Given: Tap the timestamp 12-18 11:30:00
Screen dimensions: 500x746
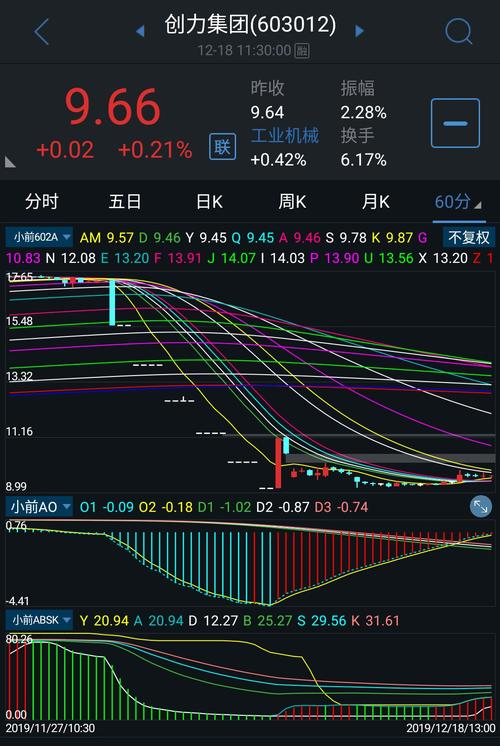Looking at the screenshot, I should (x=244, y=50).
